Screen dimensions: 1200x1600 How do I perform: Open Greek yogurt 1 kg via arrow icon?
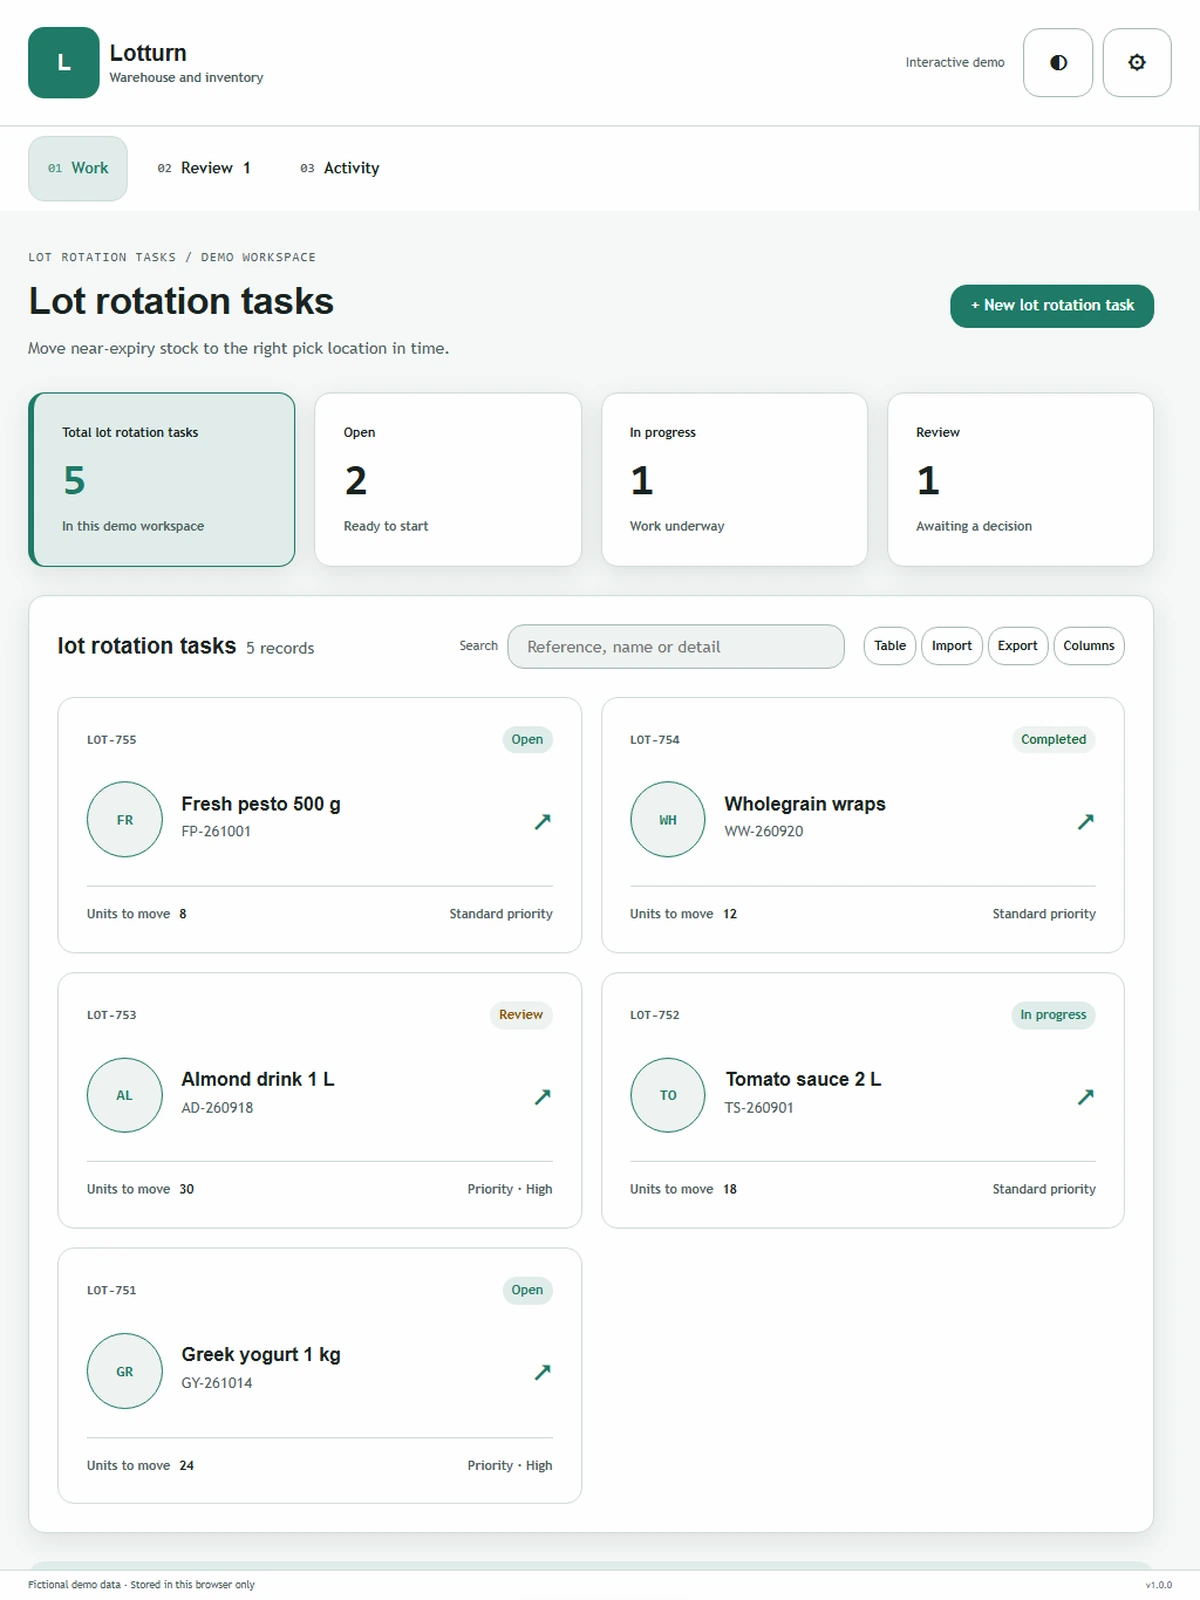[x=543, y=1372]
